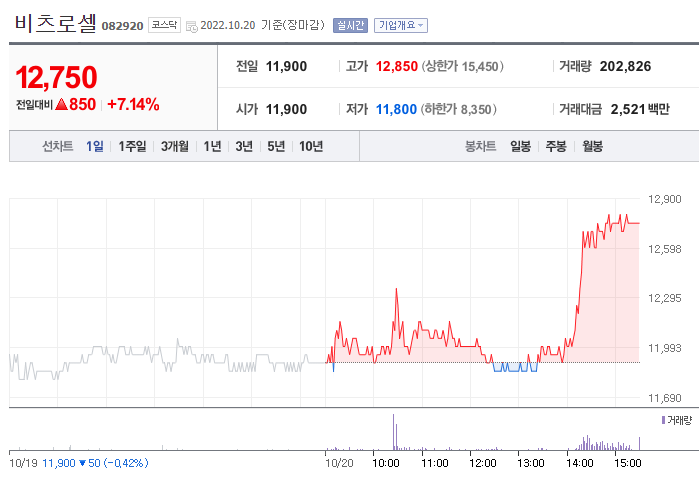The height and width of the screenshot is (483, 699).
Task: Show the 10년 line chart
Action: (x=311, y=146)
